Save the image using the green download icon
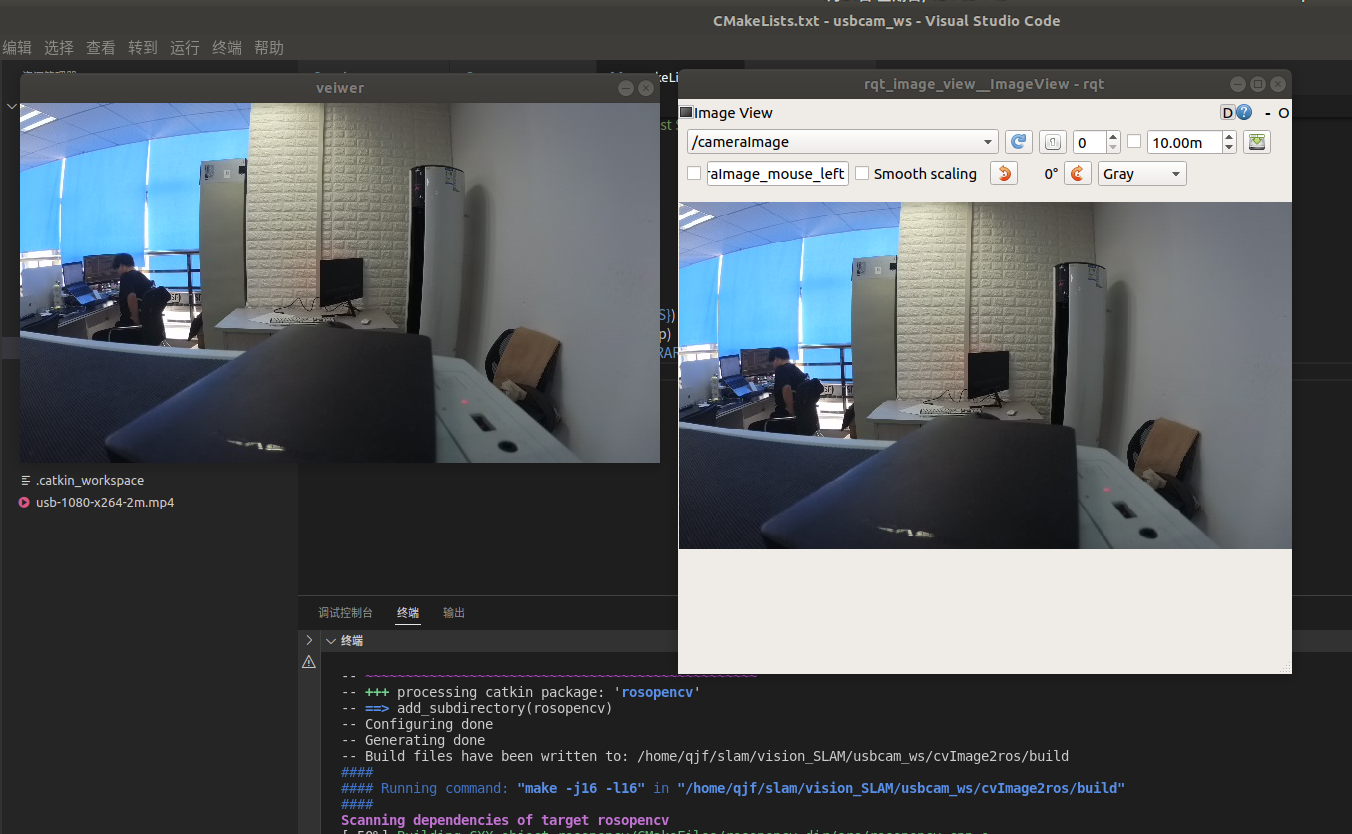 click(1257, 142)
